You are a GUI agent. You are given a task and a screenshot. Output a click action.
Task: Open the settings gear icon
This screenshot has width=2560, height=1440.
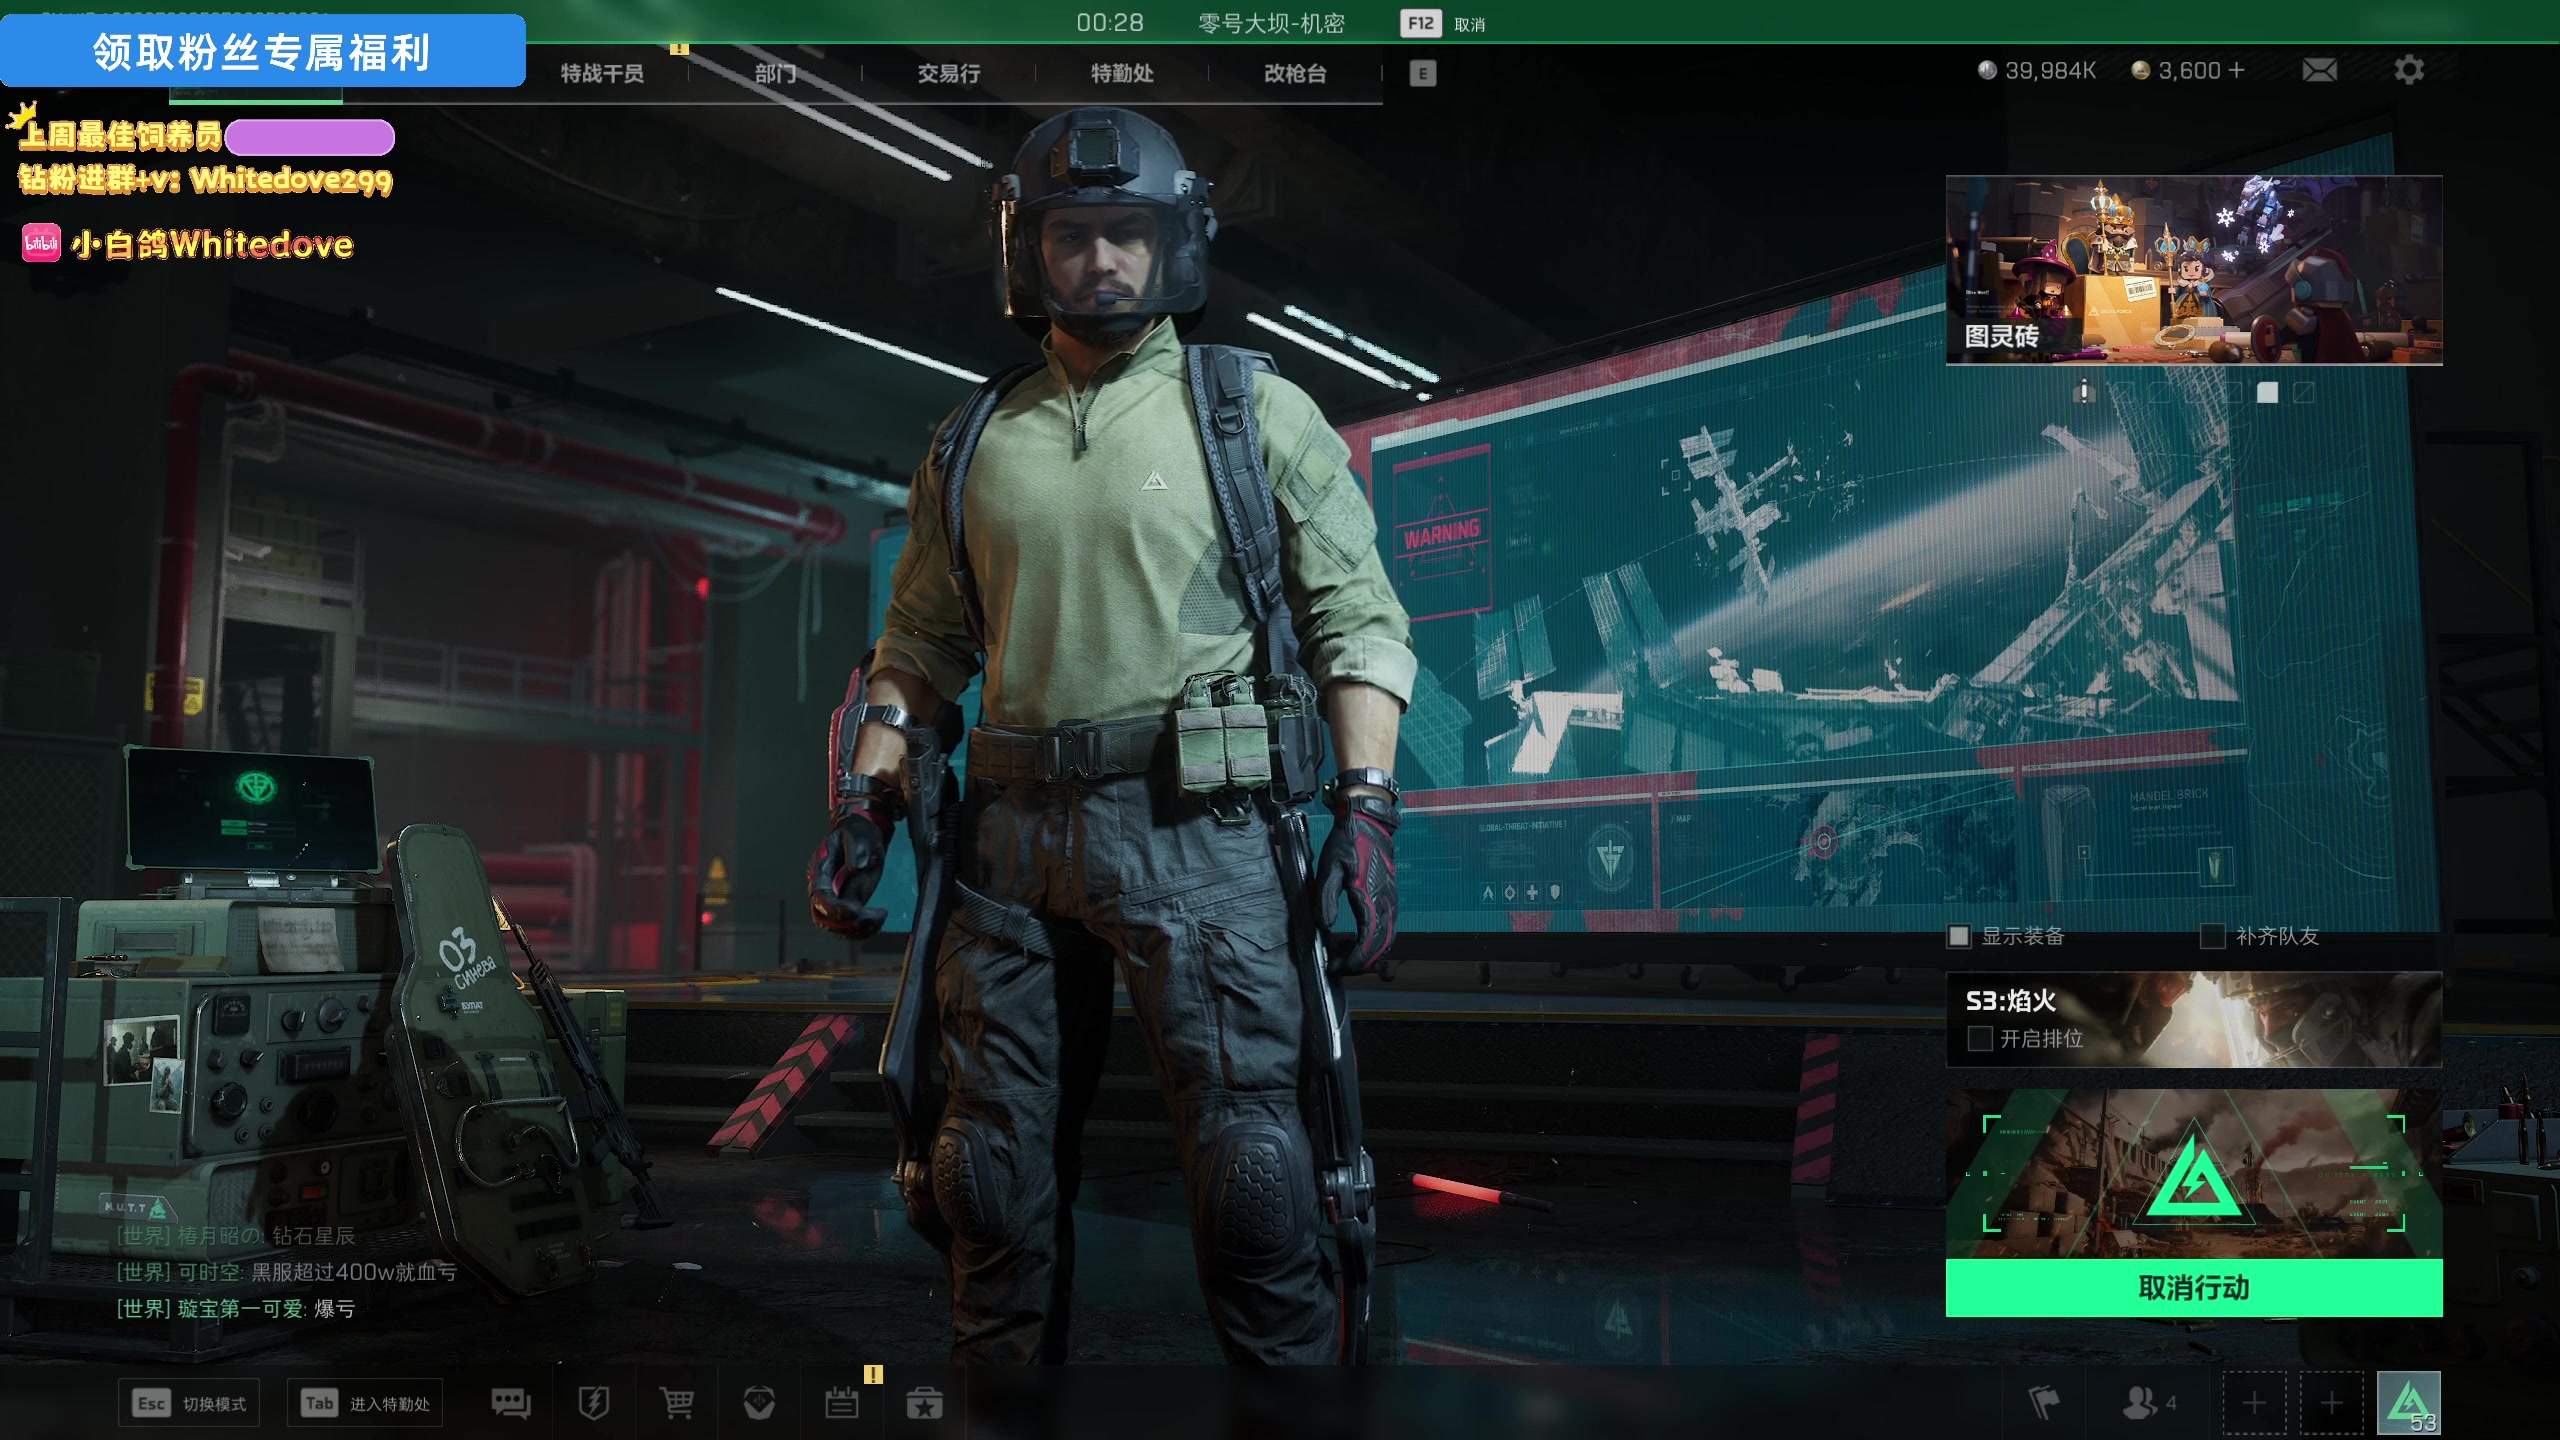click(x=2409, y=70)
